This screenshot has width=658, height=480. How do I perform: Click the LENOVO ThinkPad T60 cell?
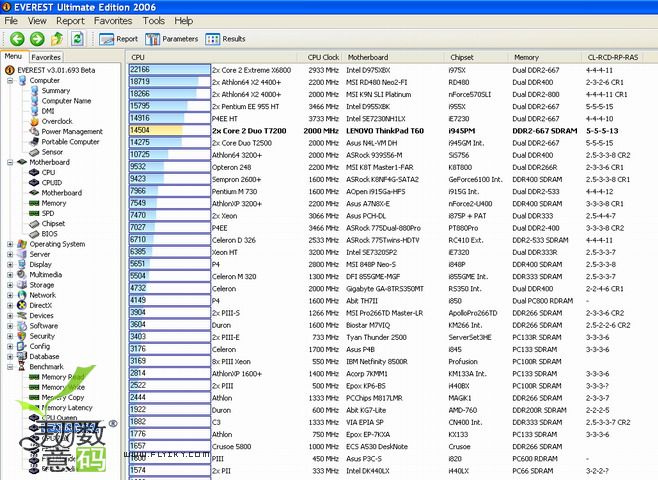pos(385,131)
